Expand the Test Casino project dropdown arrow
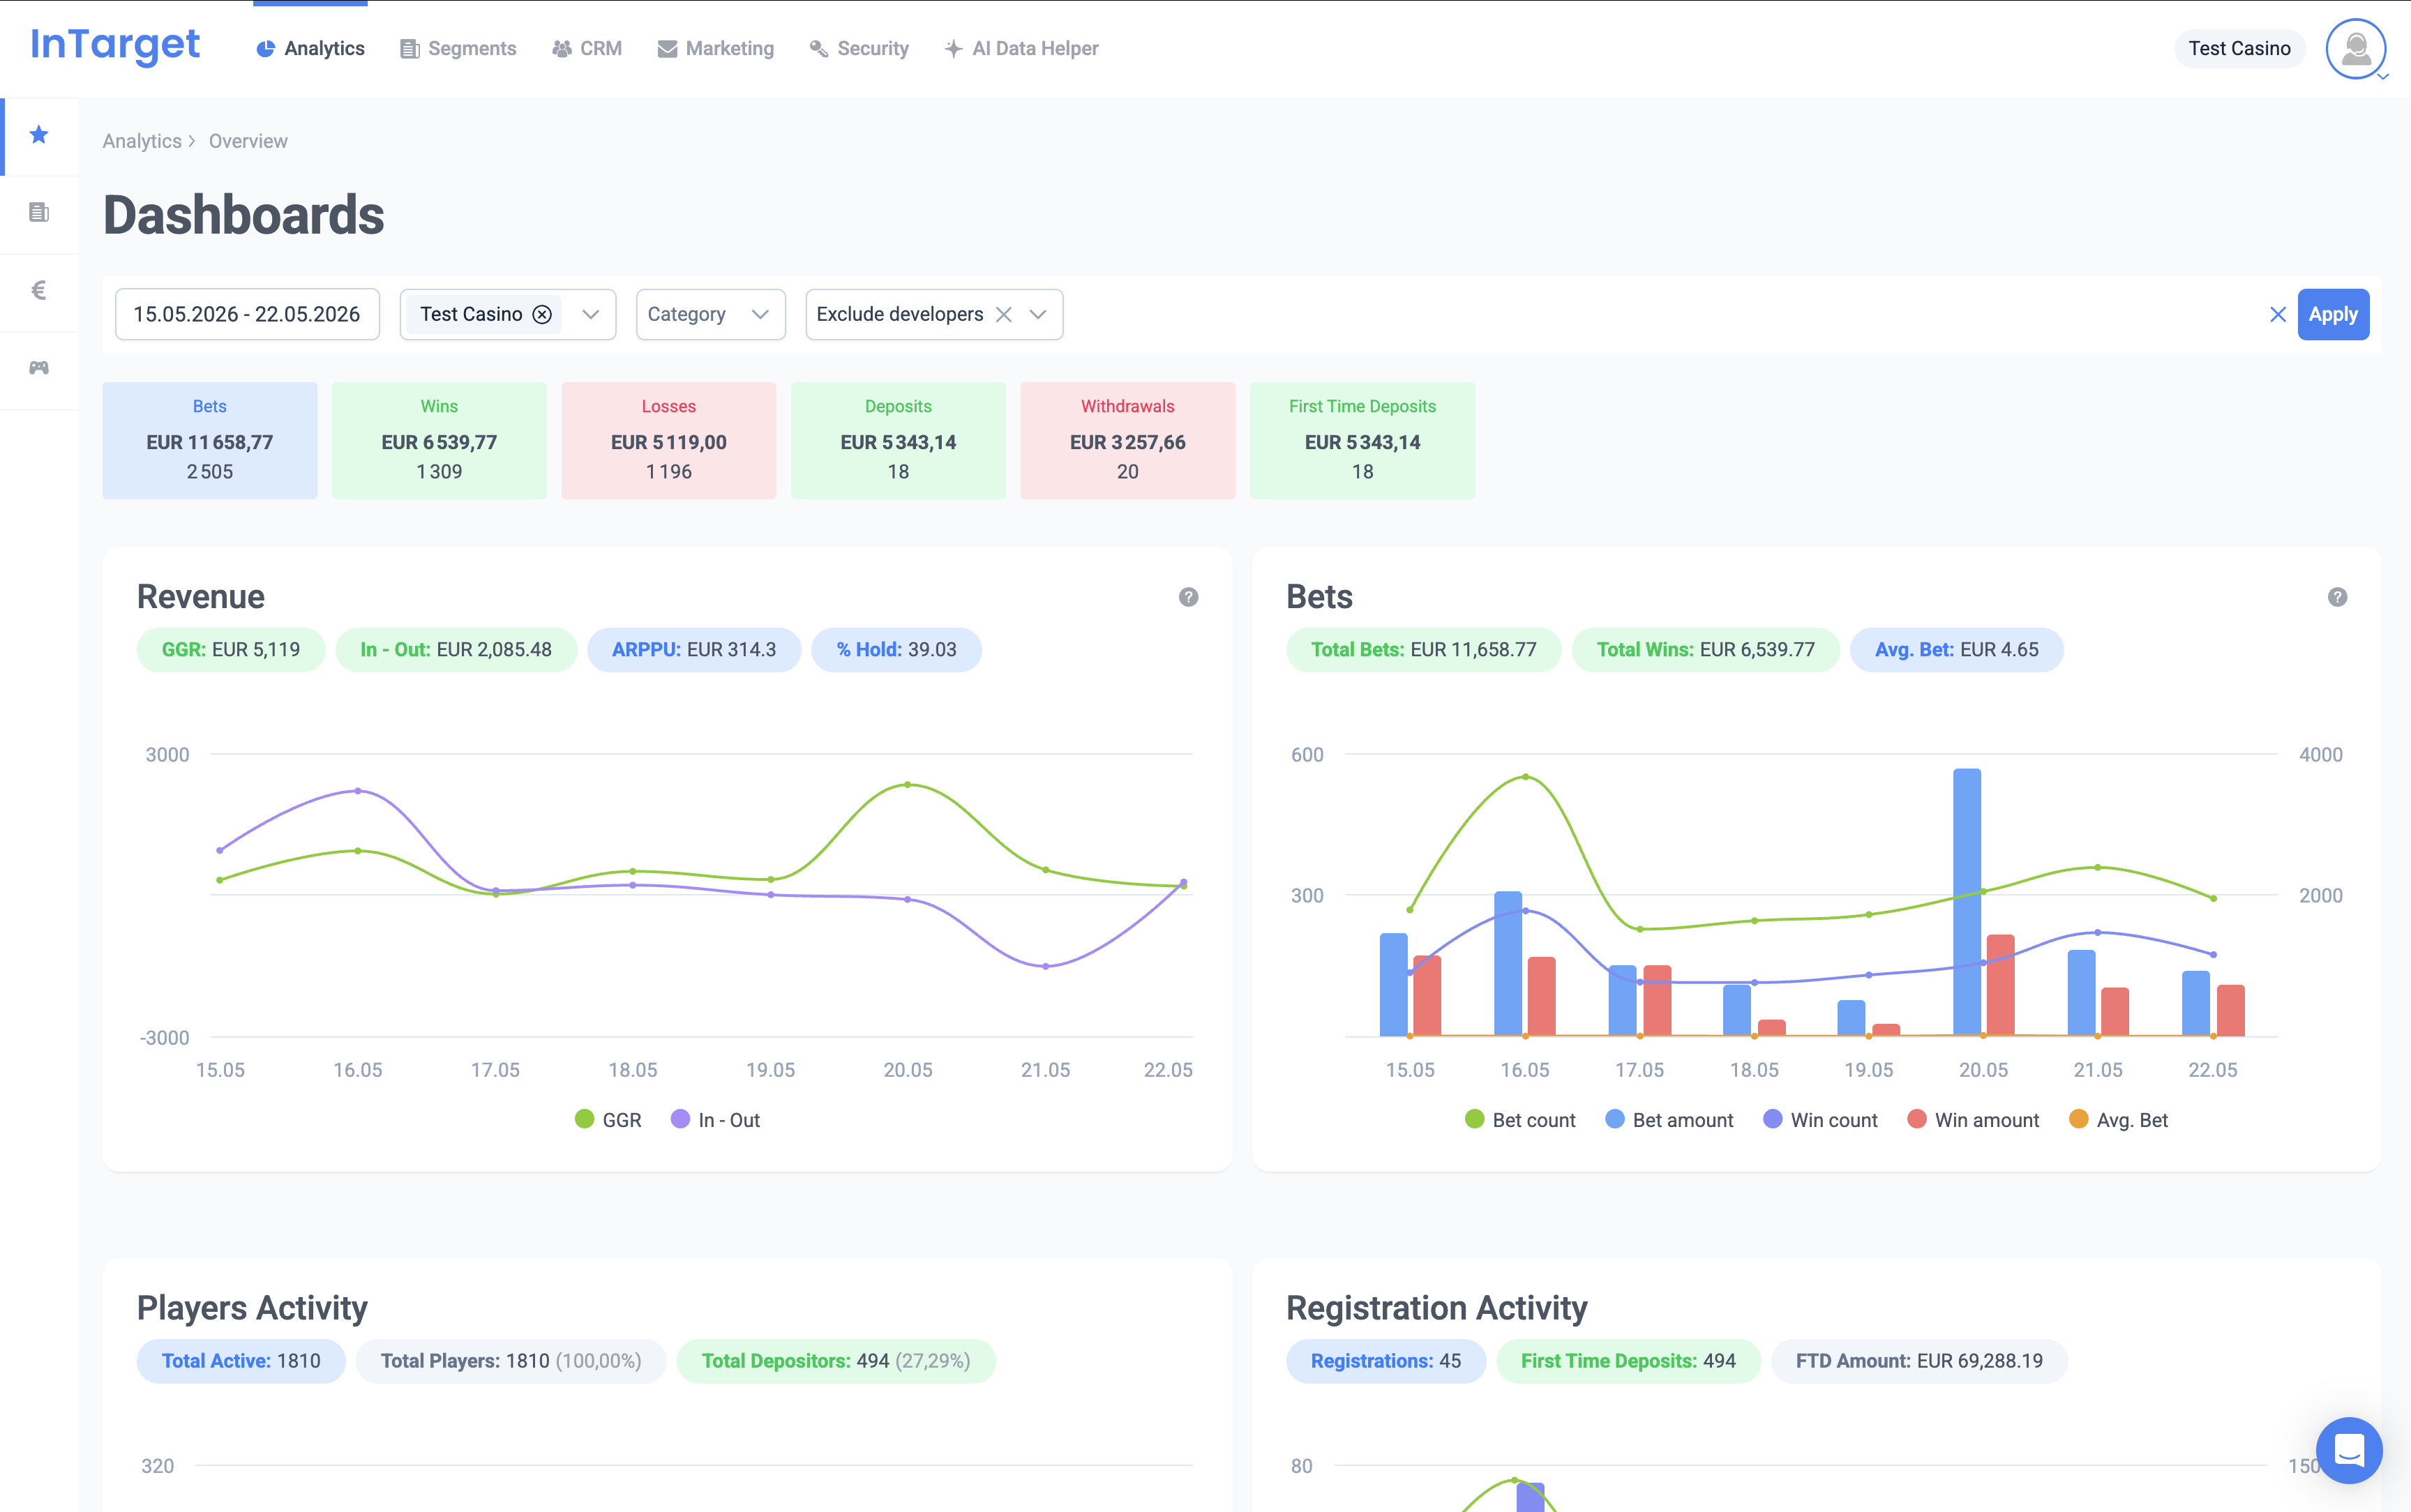2411x1512 pixels. pyautogui.click(x=591, y=315)
